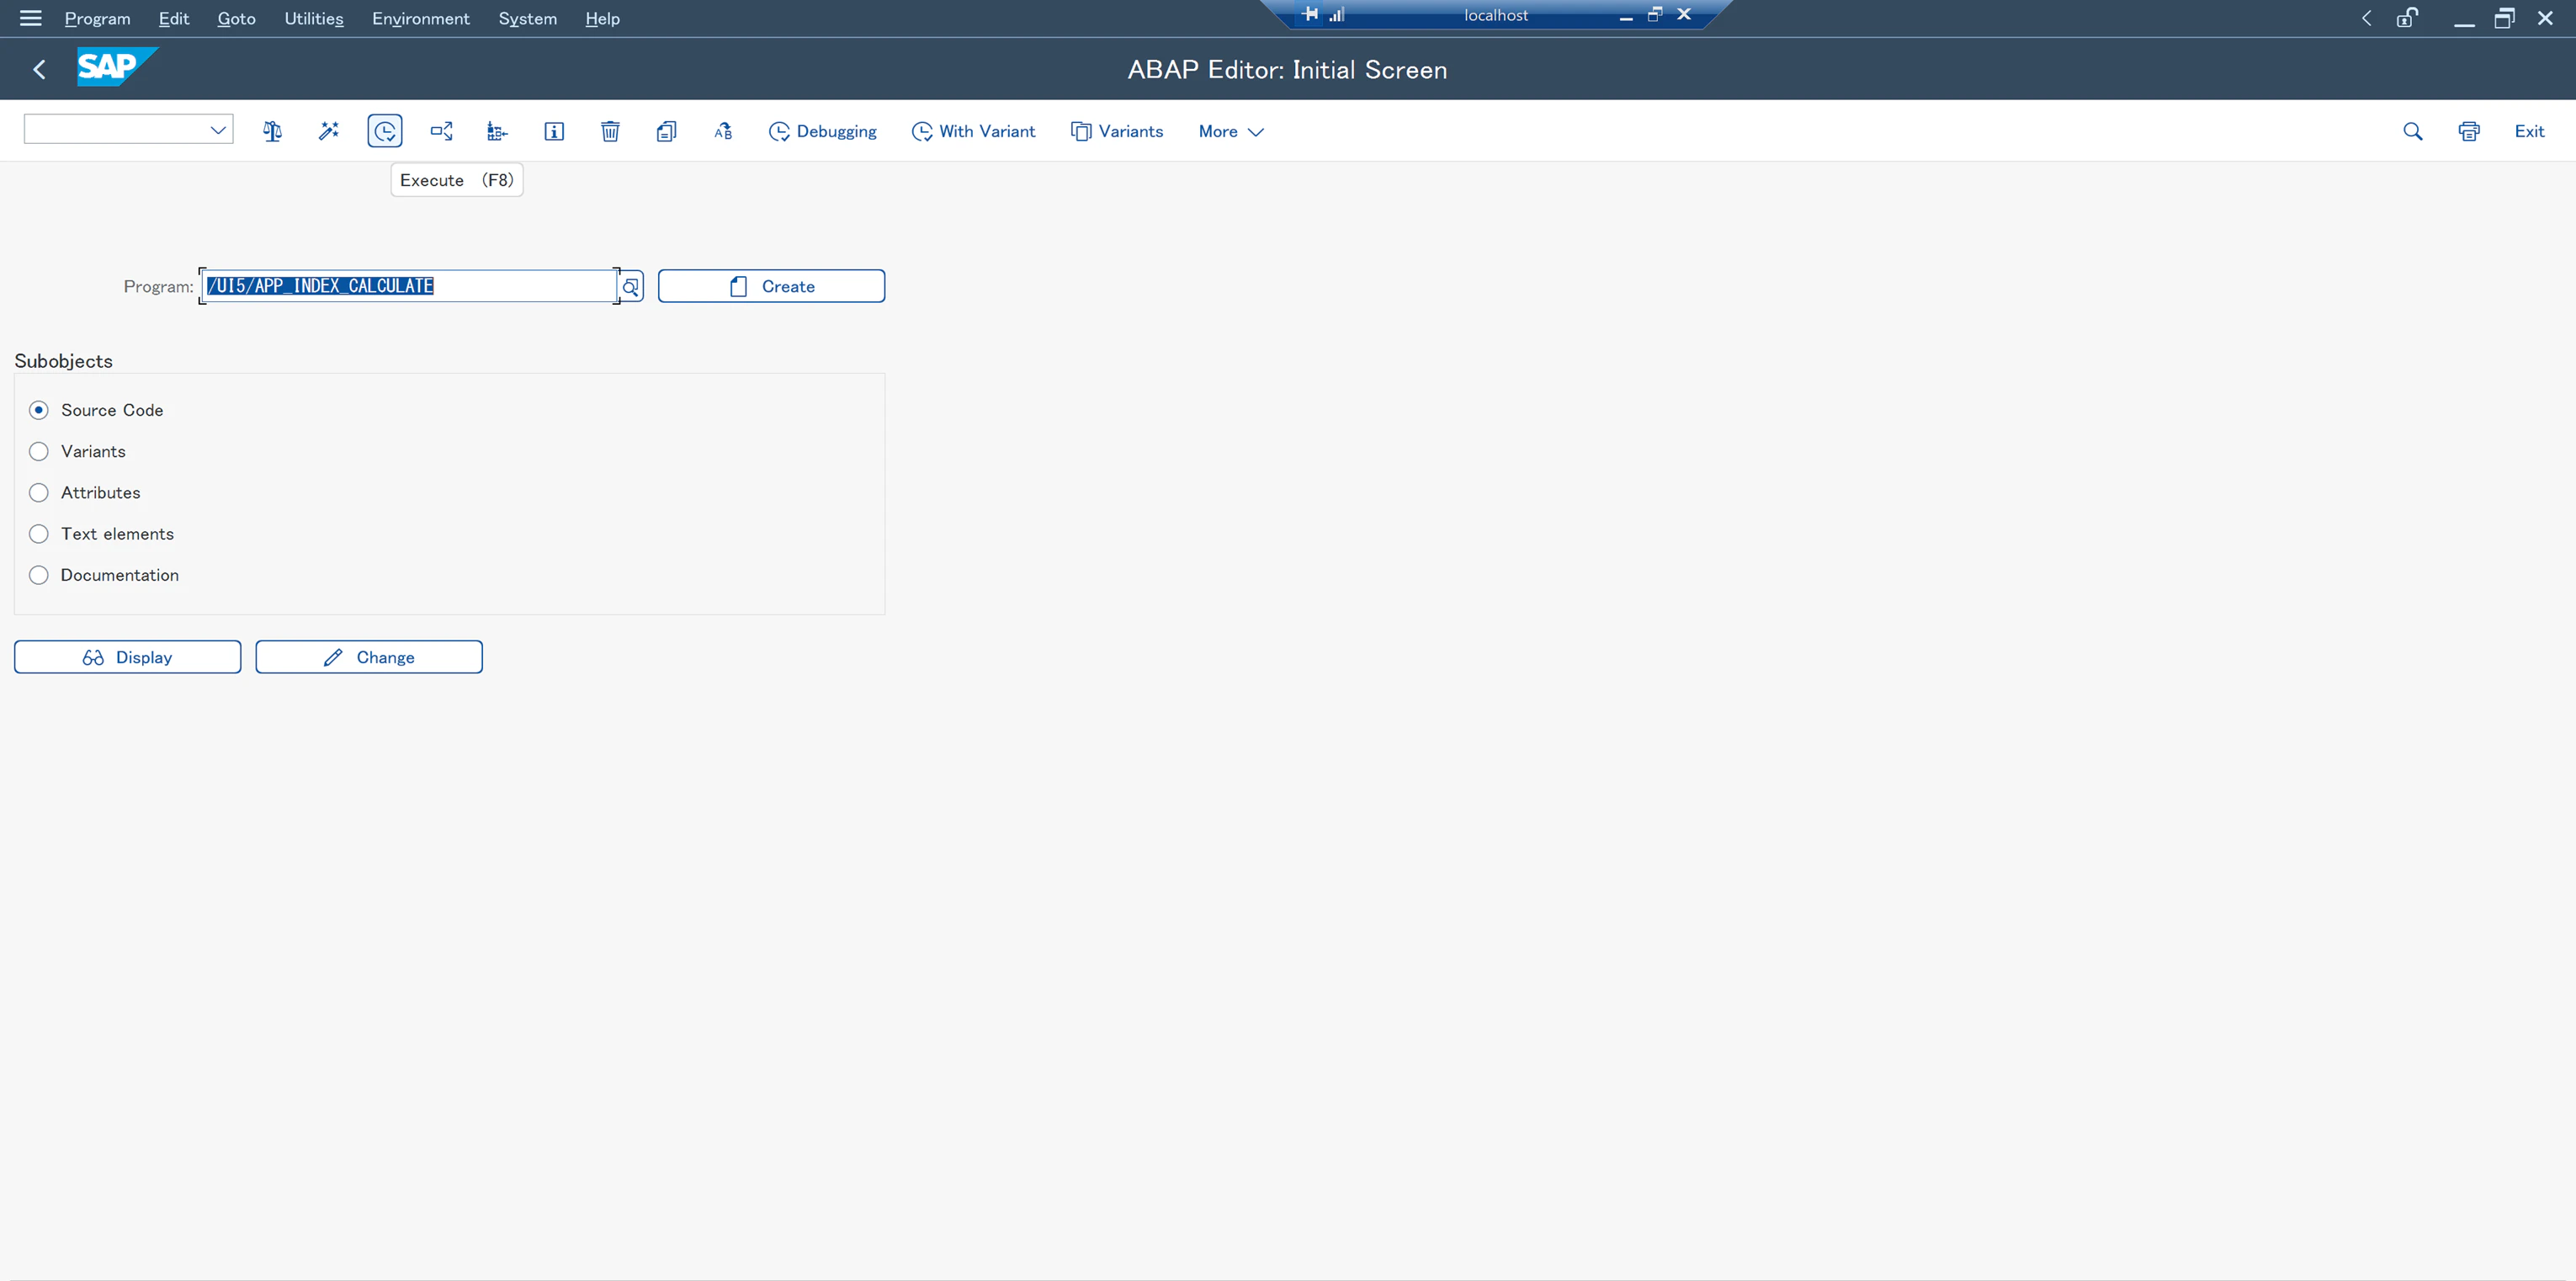
Task: Open the Goto menu
Action: [236, 18]
